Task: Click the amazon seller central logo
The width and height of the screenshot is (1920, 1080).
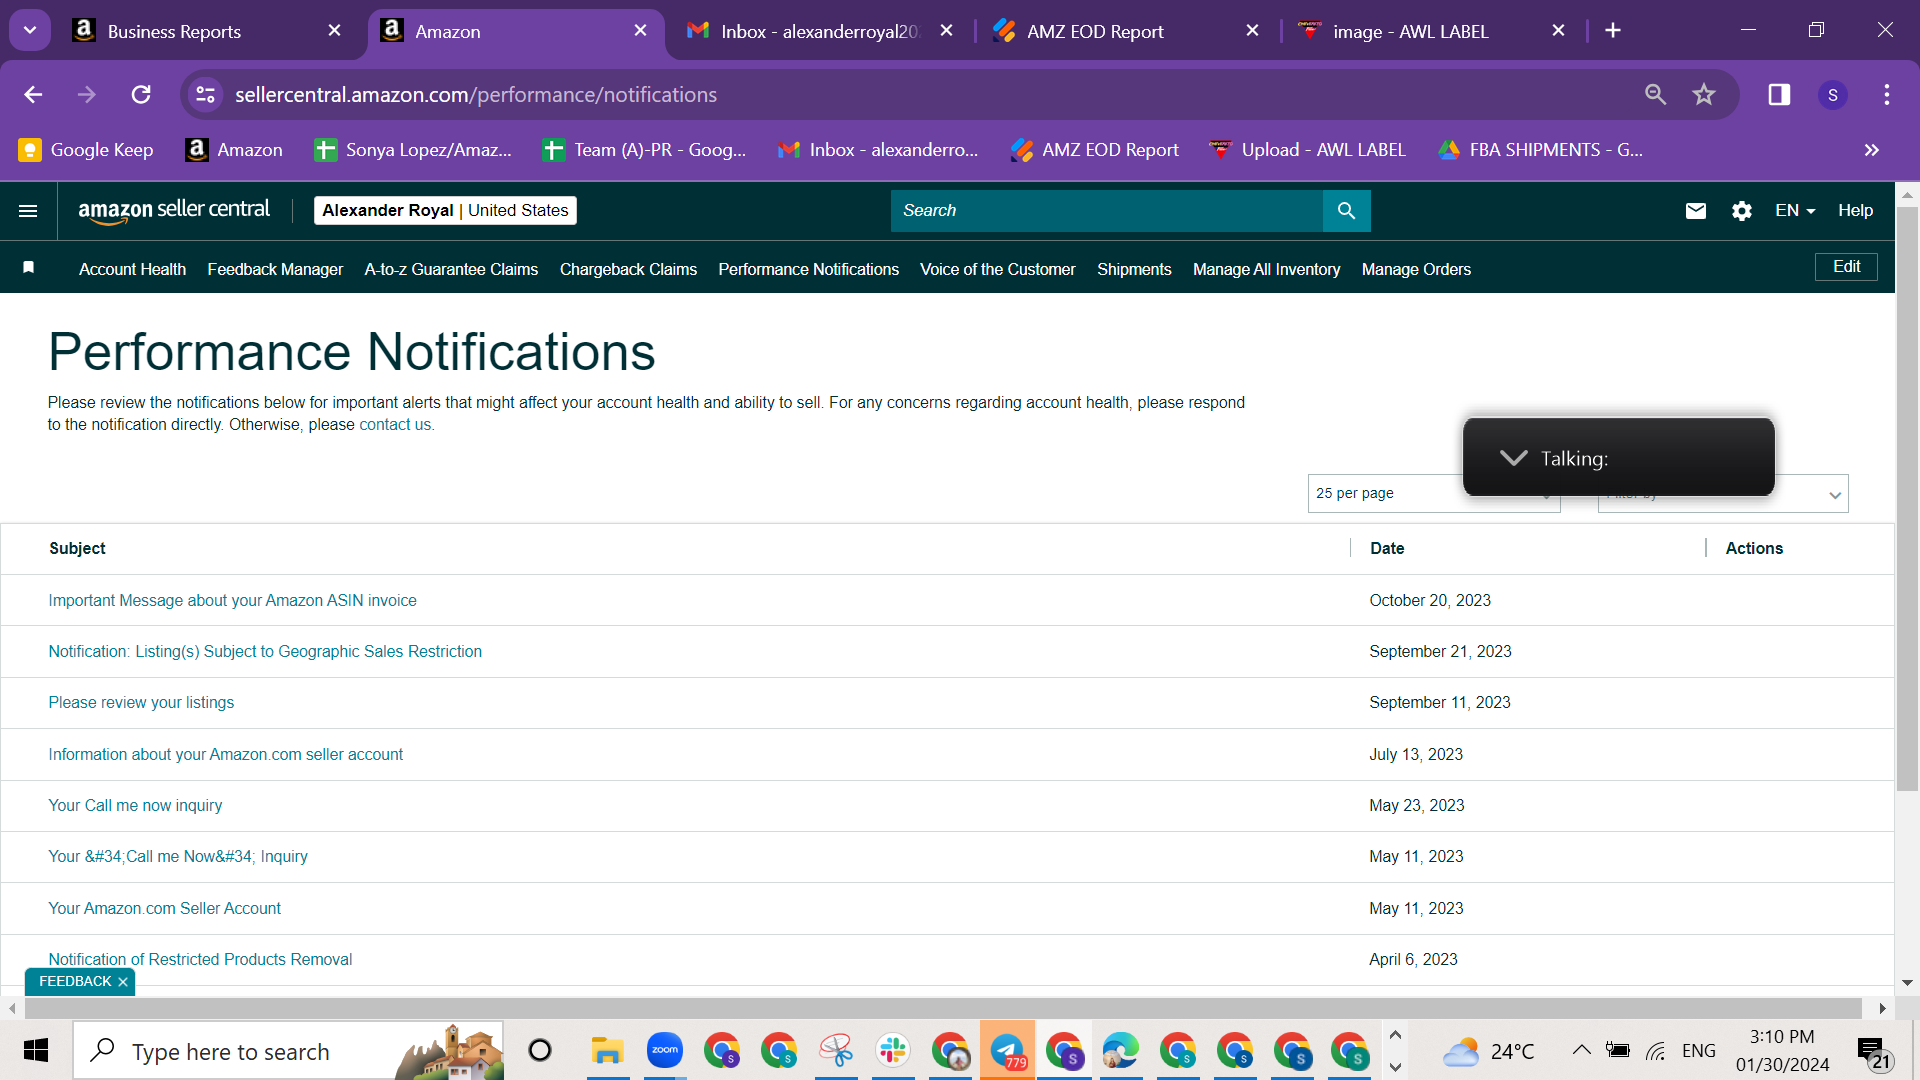Action: tap(174, 210)
